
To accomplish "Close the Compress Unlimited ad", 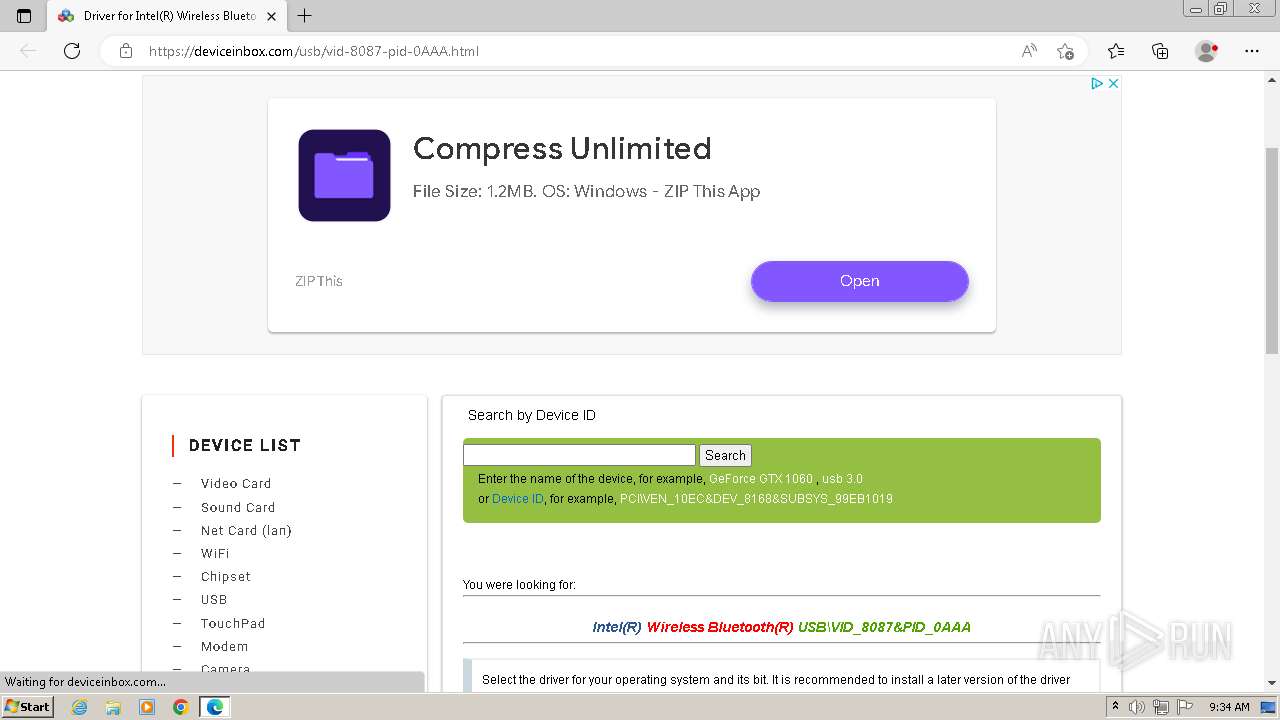I will tap(1113, 83).
